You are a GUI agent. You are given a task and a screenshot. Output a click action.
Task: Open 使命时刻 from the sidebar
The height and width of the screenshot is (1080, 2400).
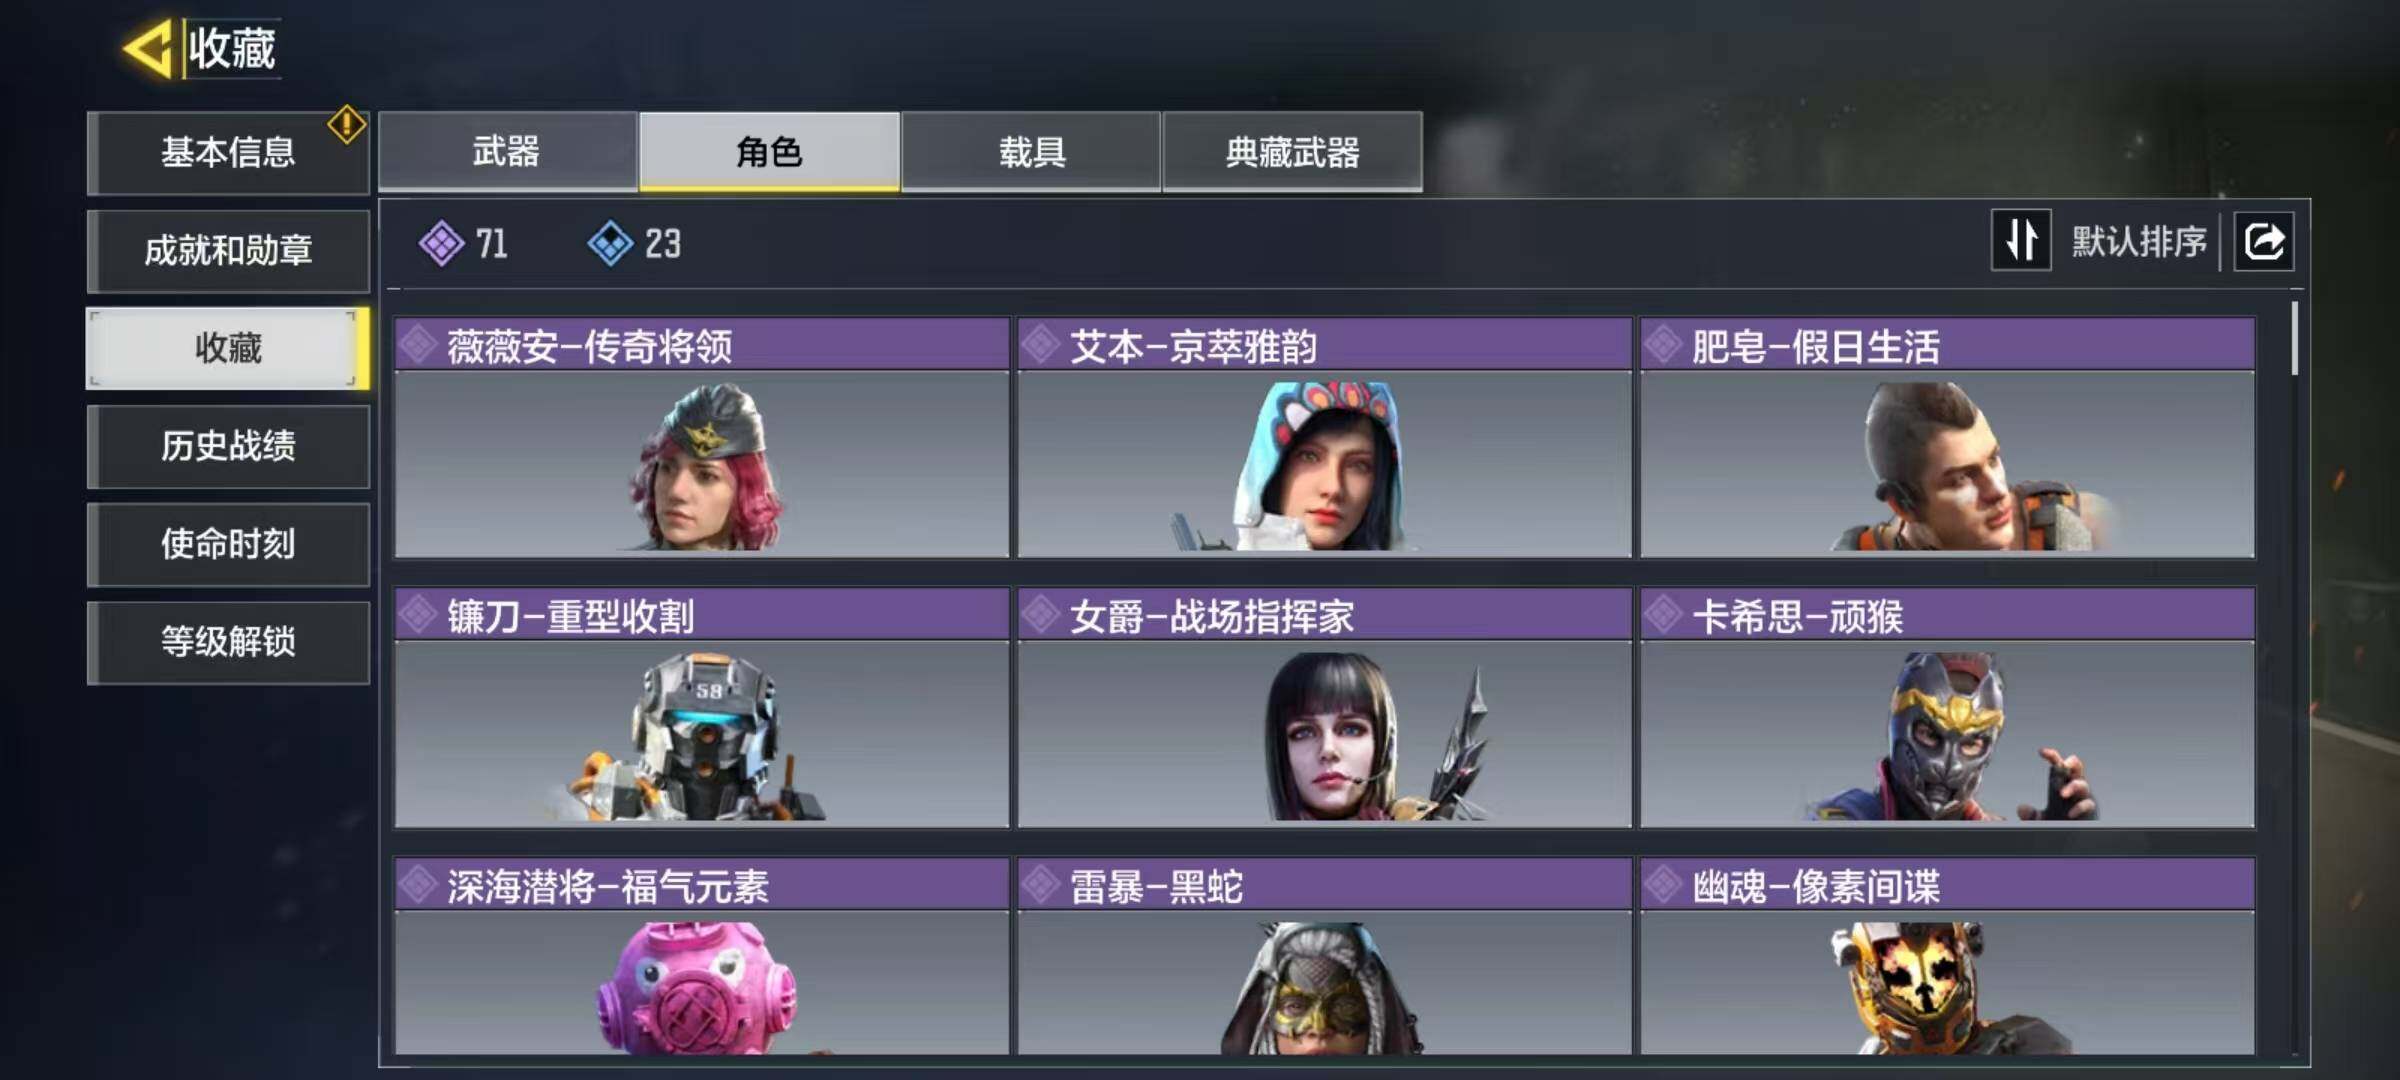coord(228,544)
